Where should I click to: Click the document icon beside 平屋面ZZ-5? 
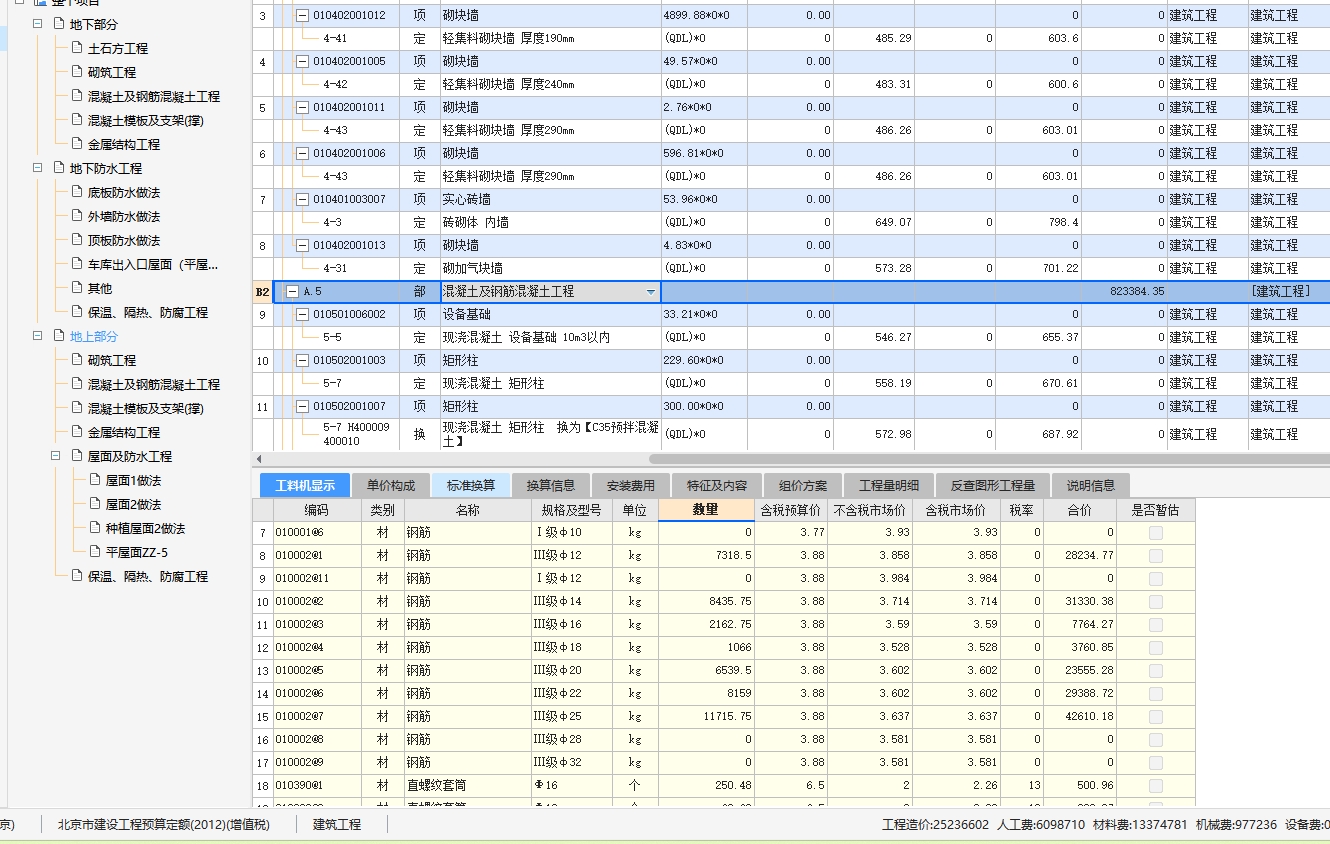tap(94, 552)
